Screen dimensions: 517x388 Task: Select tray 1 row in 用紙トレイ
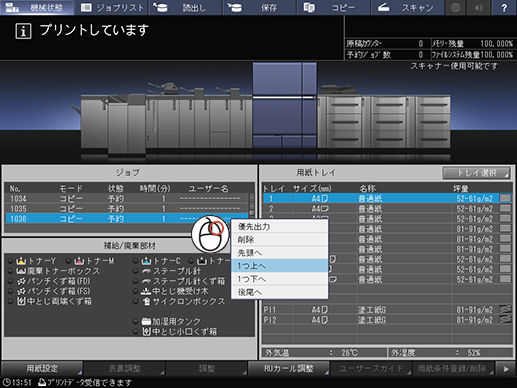click(387, 199)
